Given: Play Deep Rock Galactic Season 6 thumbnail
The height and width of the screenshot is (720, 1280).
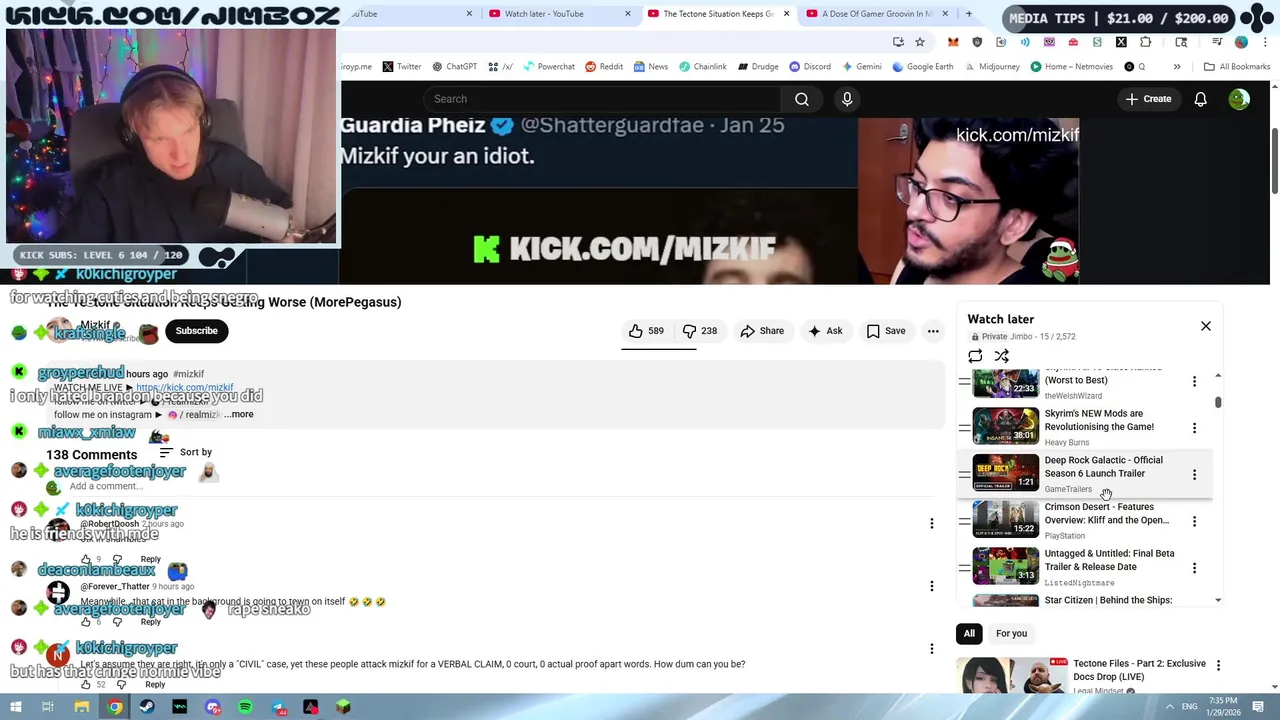Looking at the screenshot, I should coord(1006,473).
